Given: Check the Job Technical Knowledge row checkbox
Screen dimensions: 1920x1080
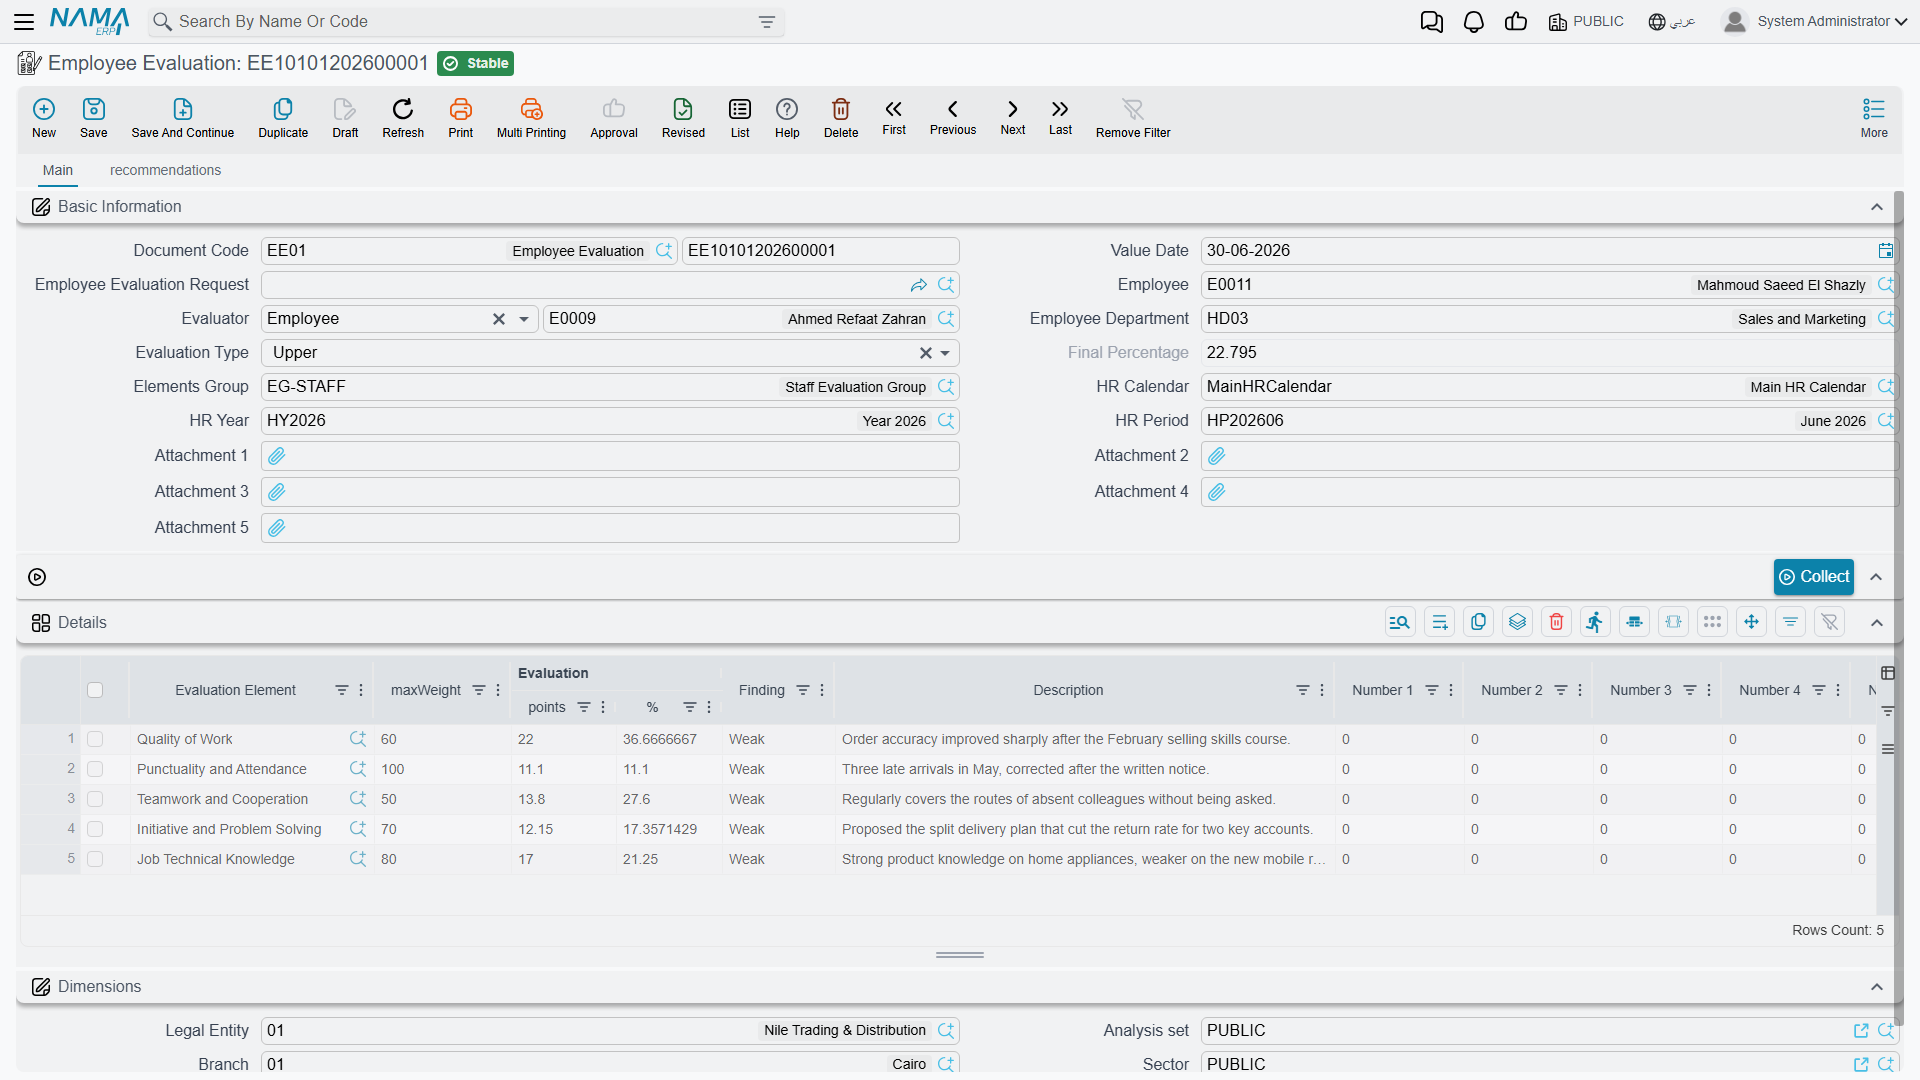Looking at the screenshot, I should coord(95,859).
